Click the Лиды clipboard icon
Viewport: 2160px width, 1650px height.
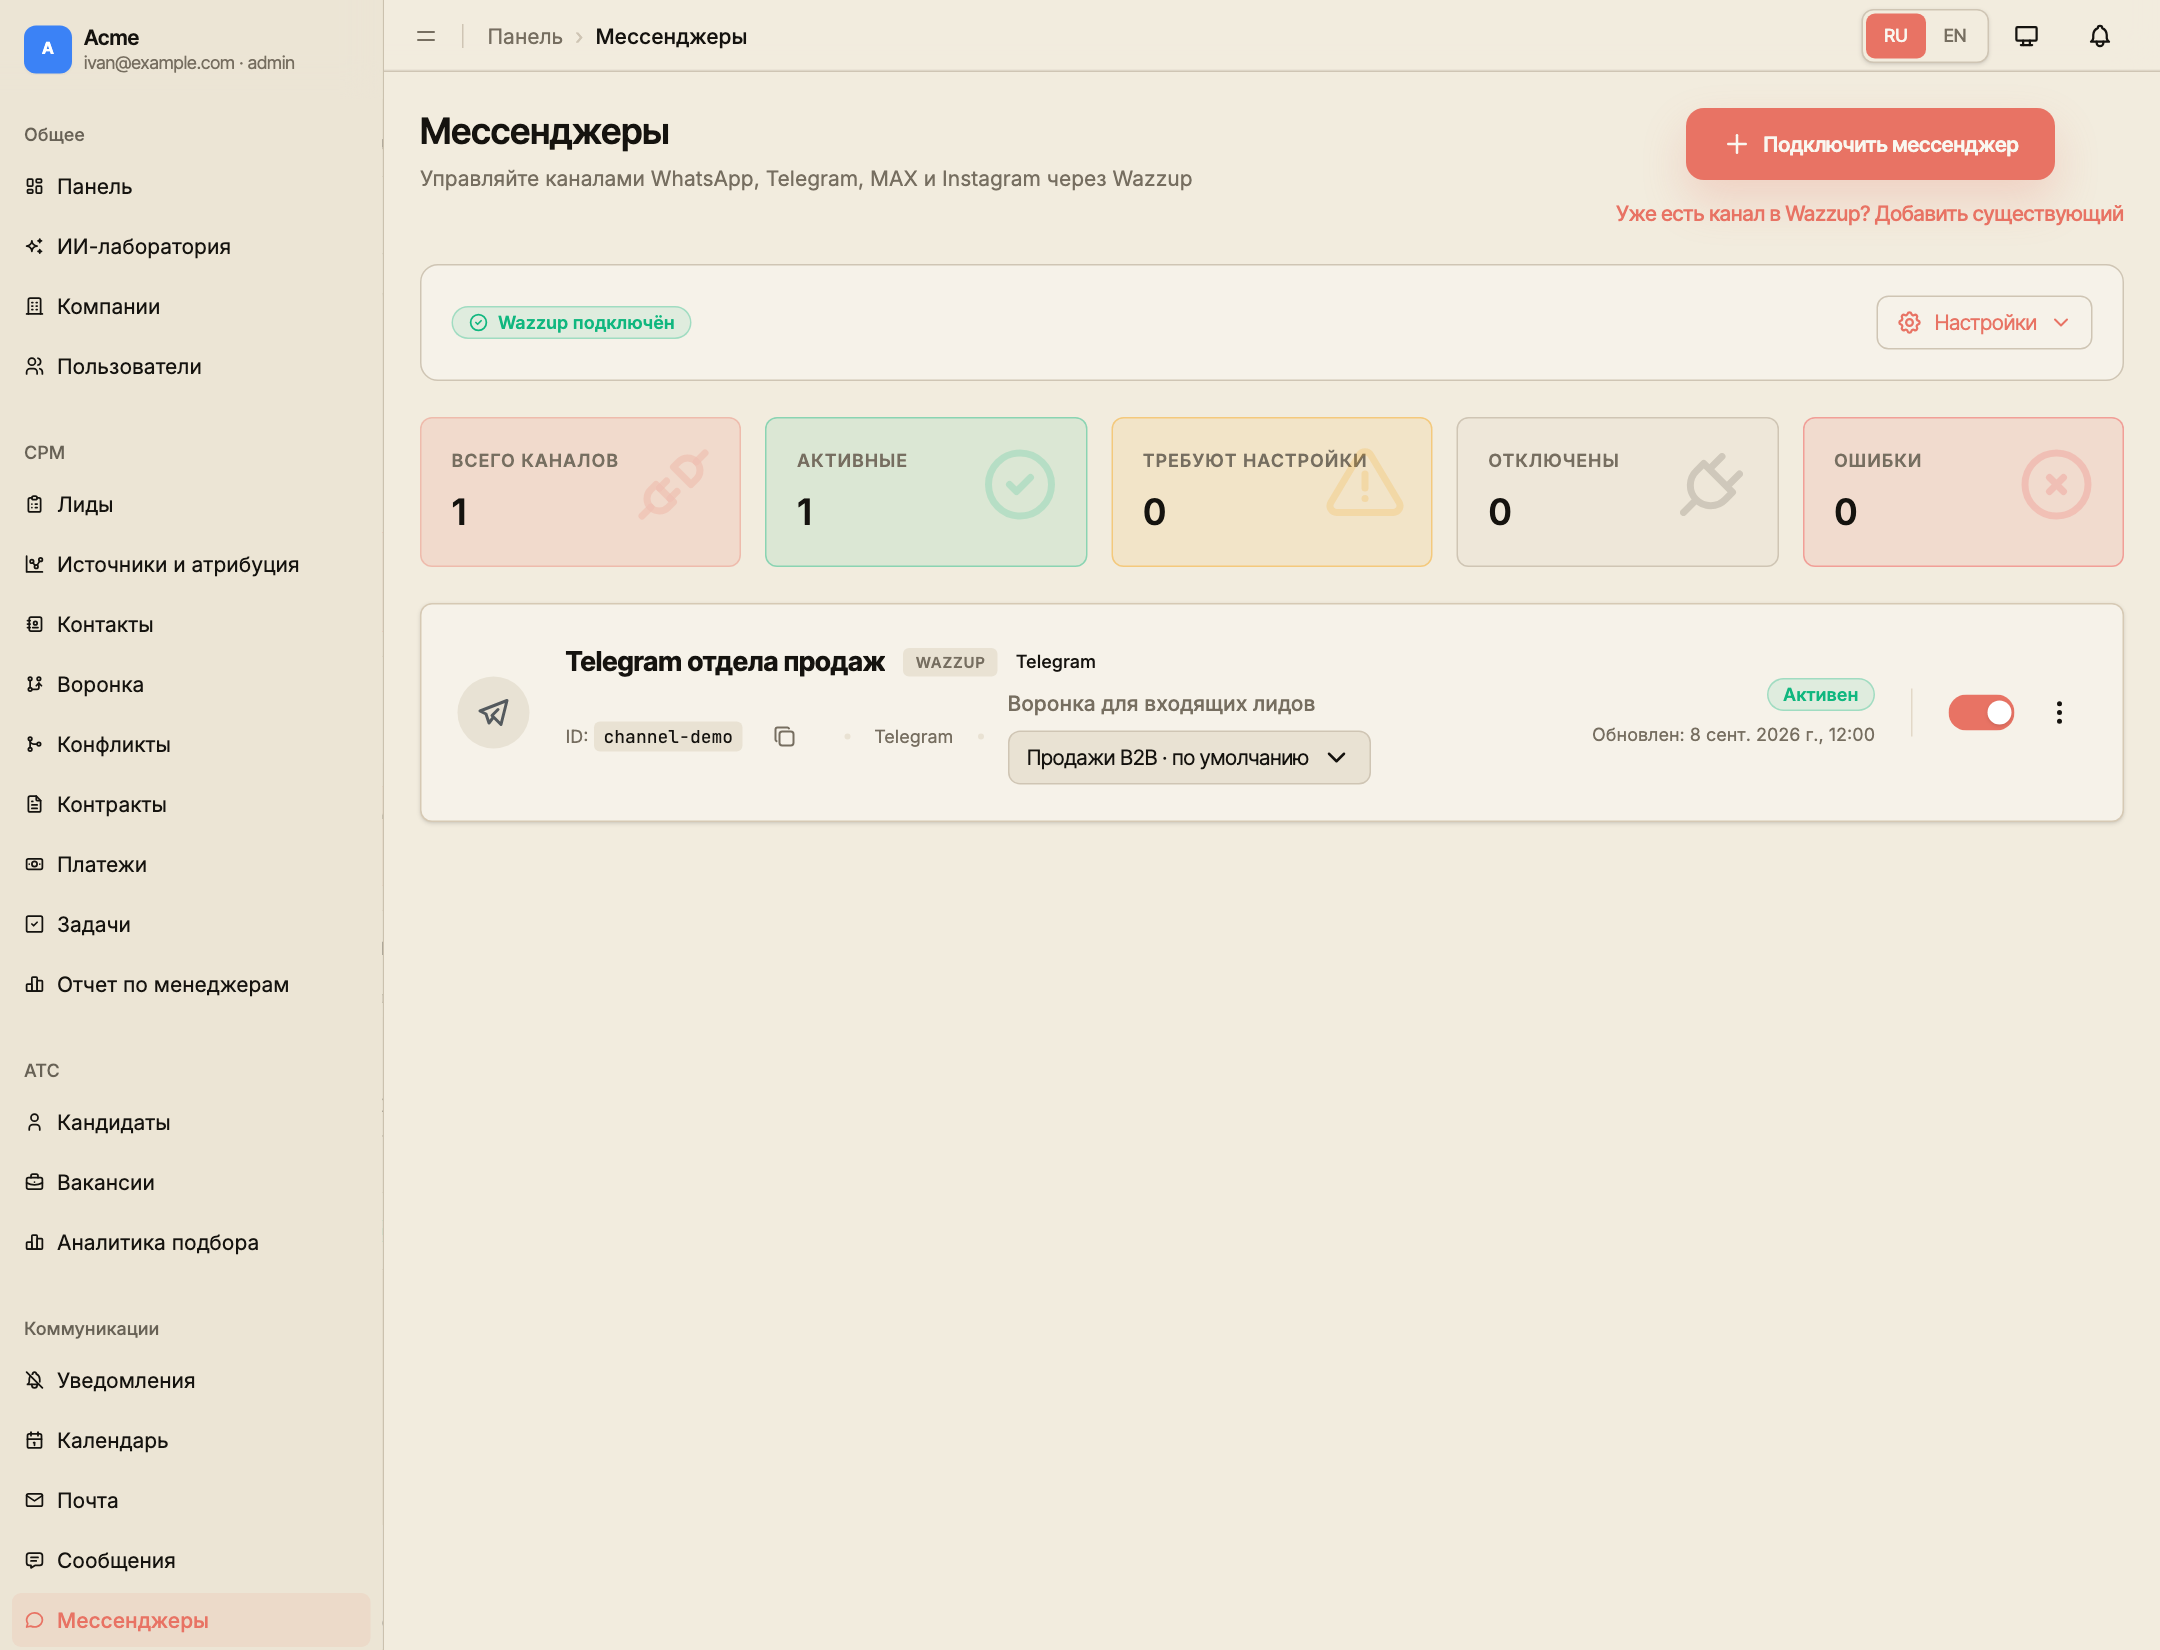pos(34,504)
